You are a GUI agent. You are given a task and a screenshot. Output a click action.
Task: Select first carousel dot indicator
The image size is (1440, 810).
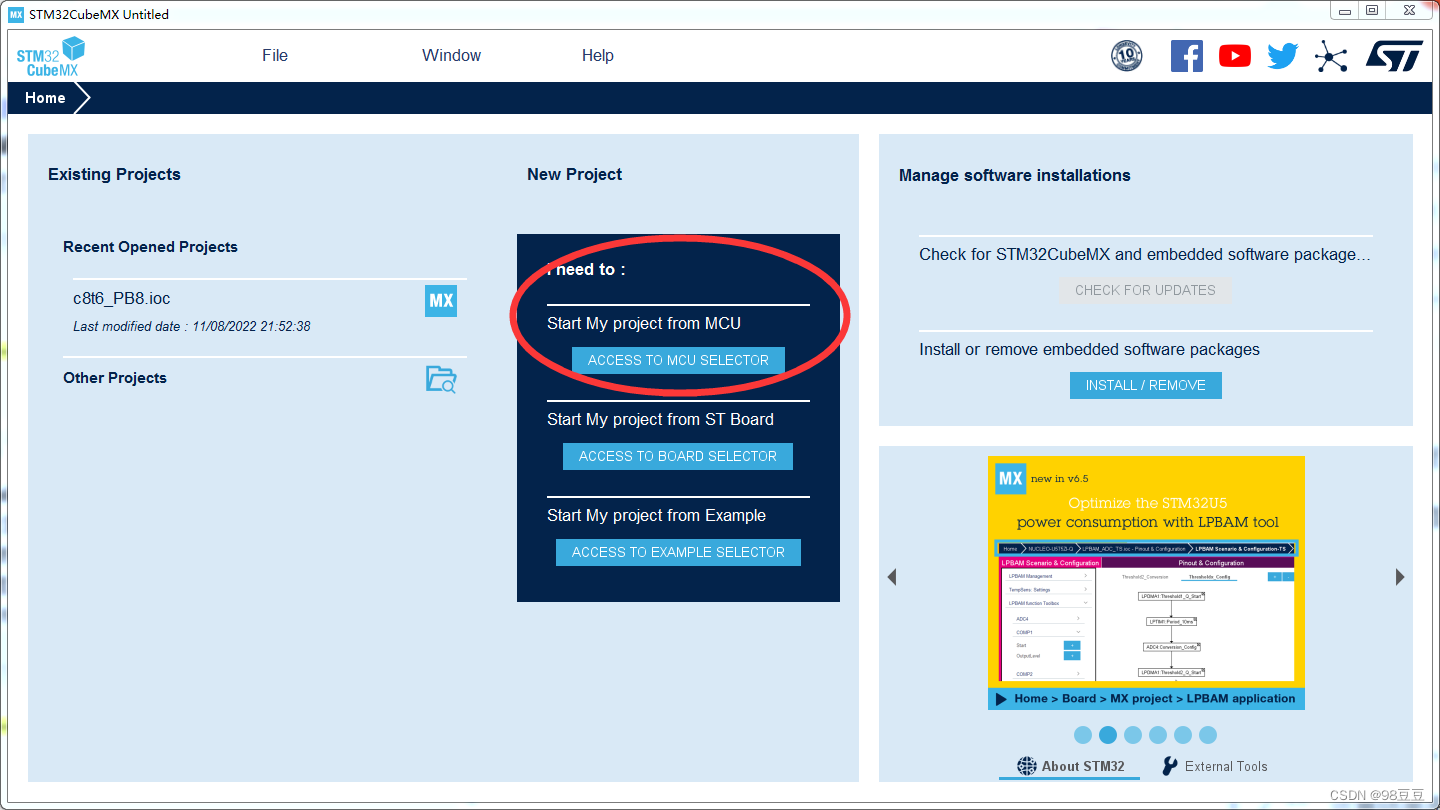click(1083, 735)
